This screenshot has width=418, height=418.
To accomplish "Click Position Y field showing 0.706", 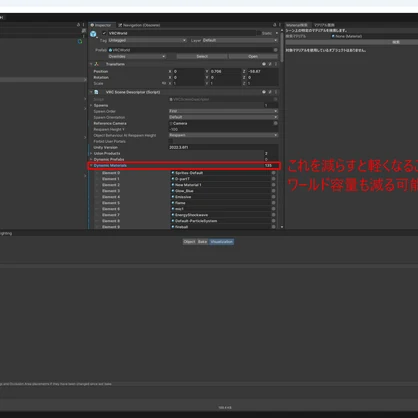I will [x=225, y=71].
